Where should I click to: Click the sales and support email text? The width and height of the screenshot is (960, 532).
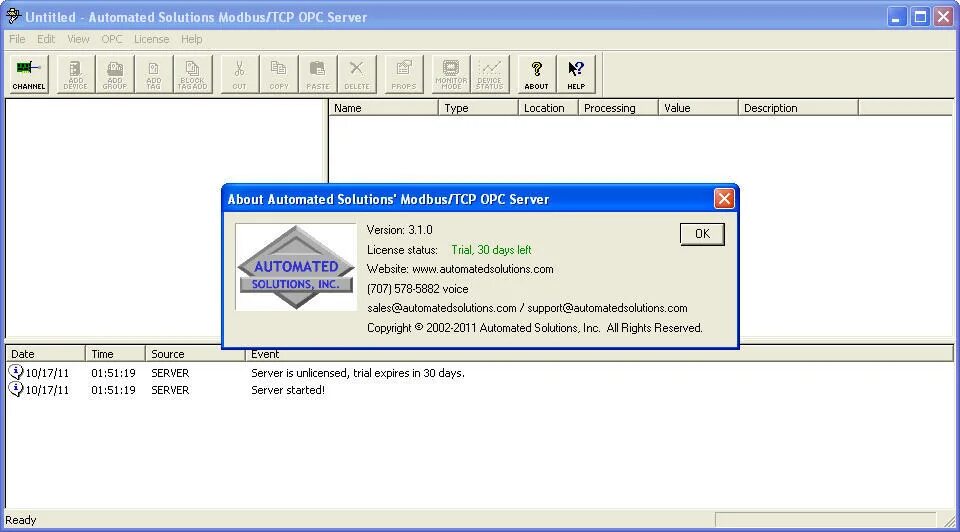tap(527, 308)
